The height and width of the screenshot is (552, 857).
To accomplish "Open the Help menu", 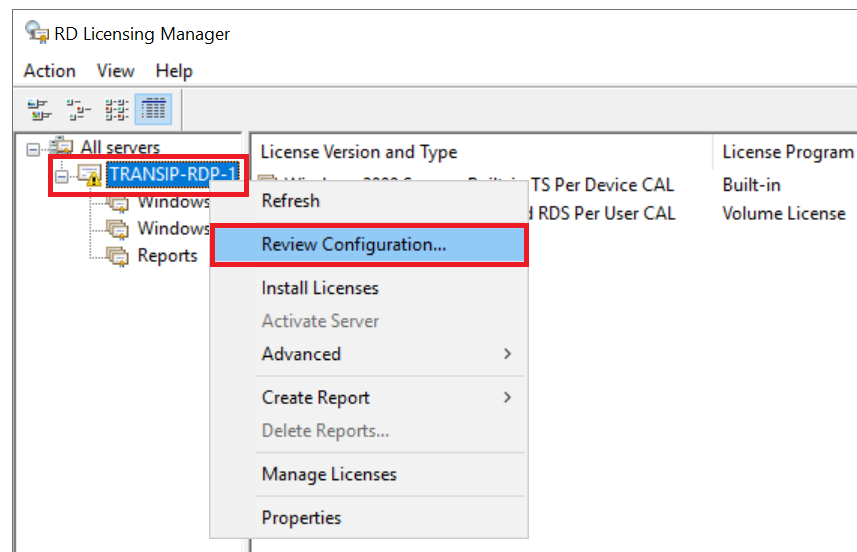I will (174, 71).
